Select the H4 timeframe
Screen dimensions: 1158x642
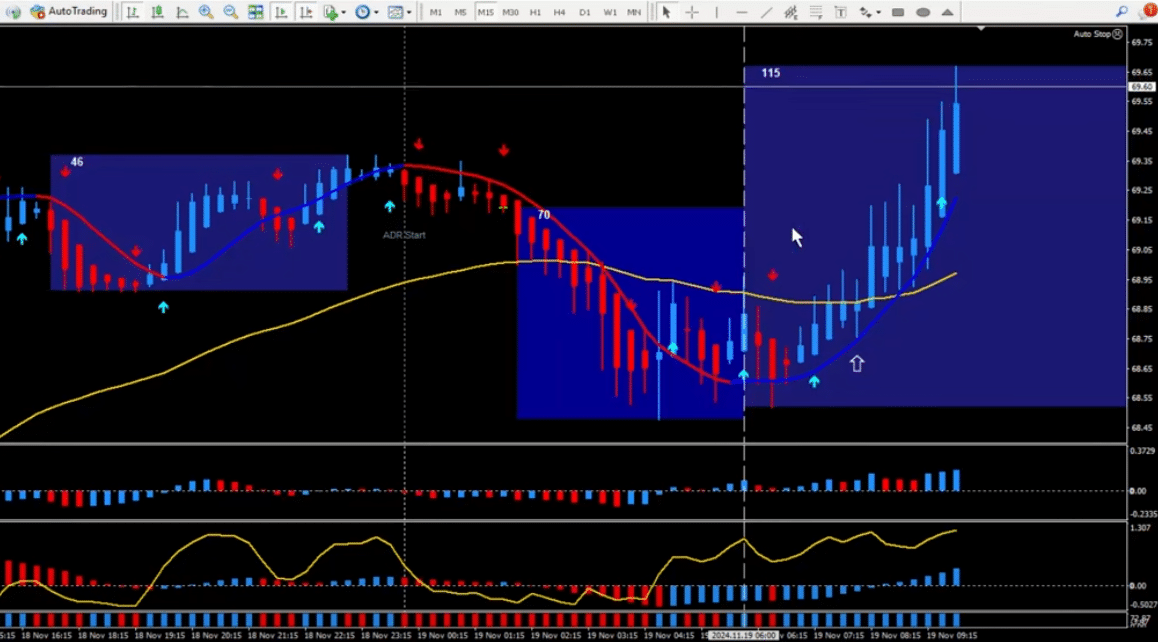tap(560, 12)
